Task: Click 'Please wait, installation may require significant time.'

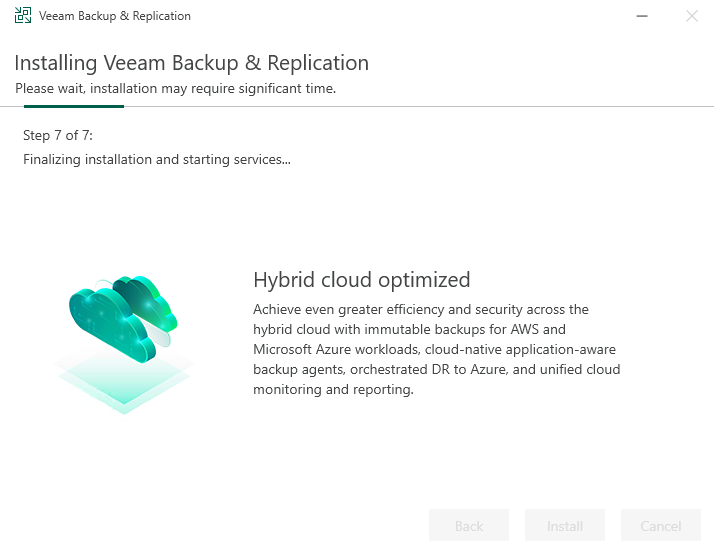Action: (x=175, y=88)
